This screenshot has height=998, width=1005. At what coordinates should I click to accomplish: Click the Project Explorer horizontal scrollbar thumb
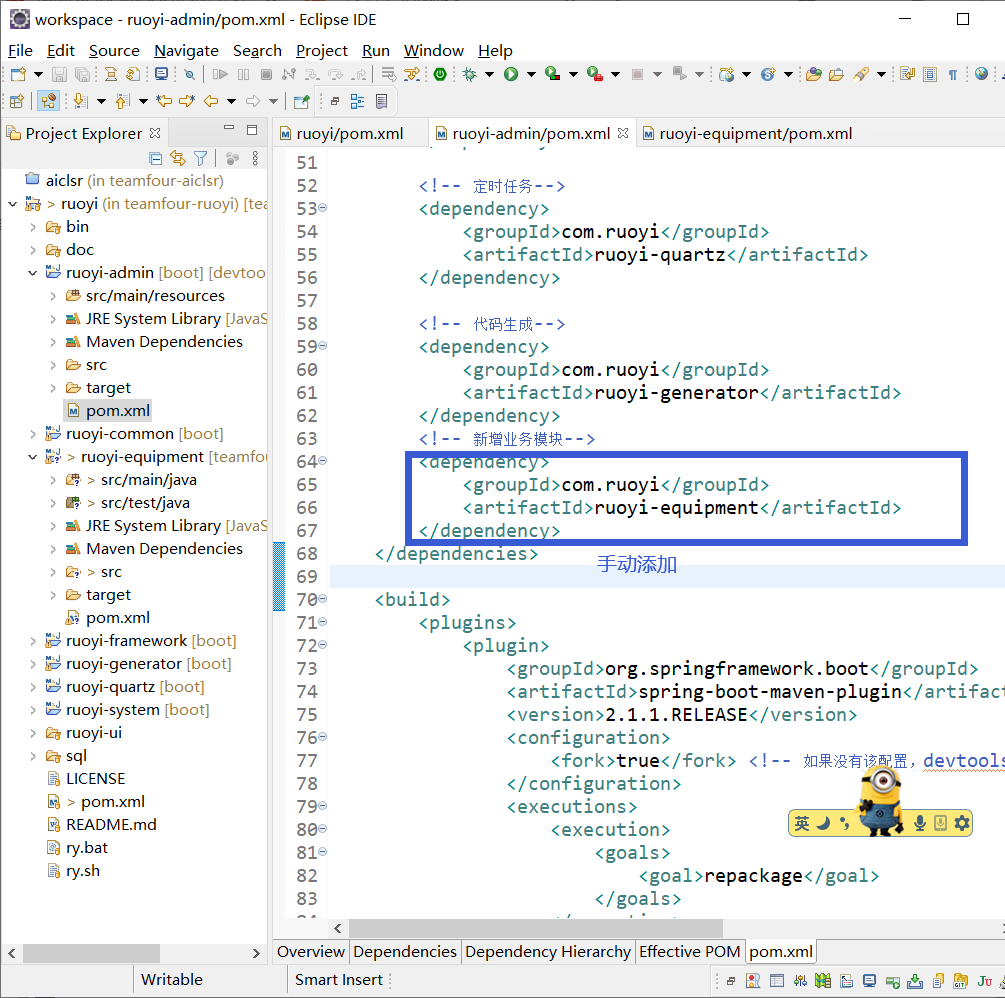91,953
